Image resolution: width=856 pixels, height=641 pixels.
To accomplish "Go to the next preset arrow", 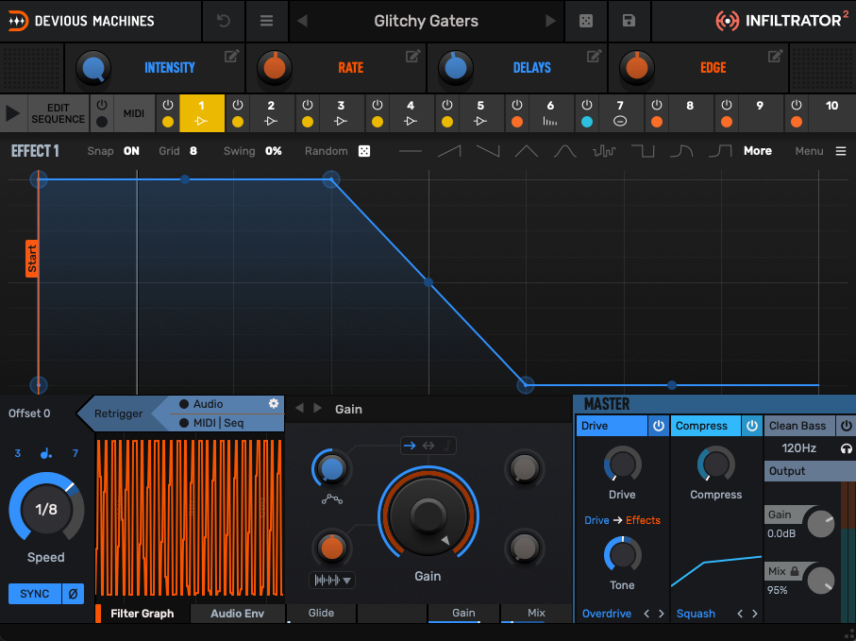I will 550,21.
